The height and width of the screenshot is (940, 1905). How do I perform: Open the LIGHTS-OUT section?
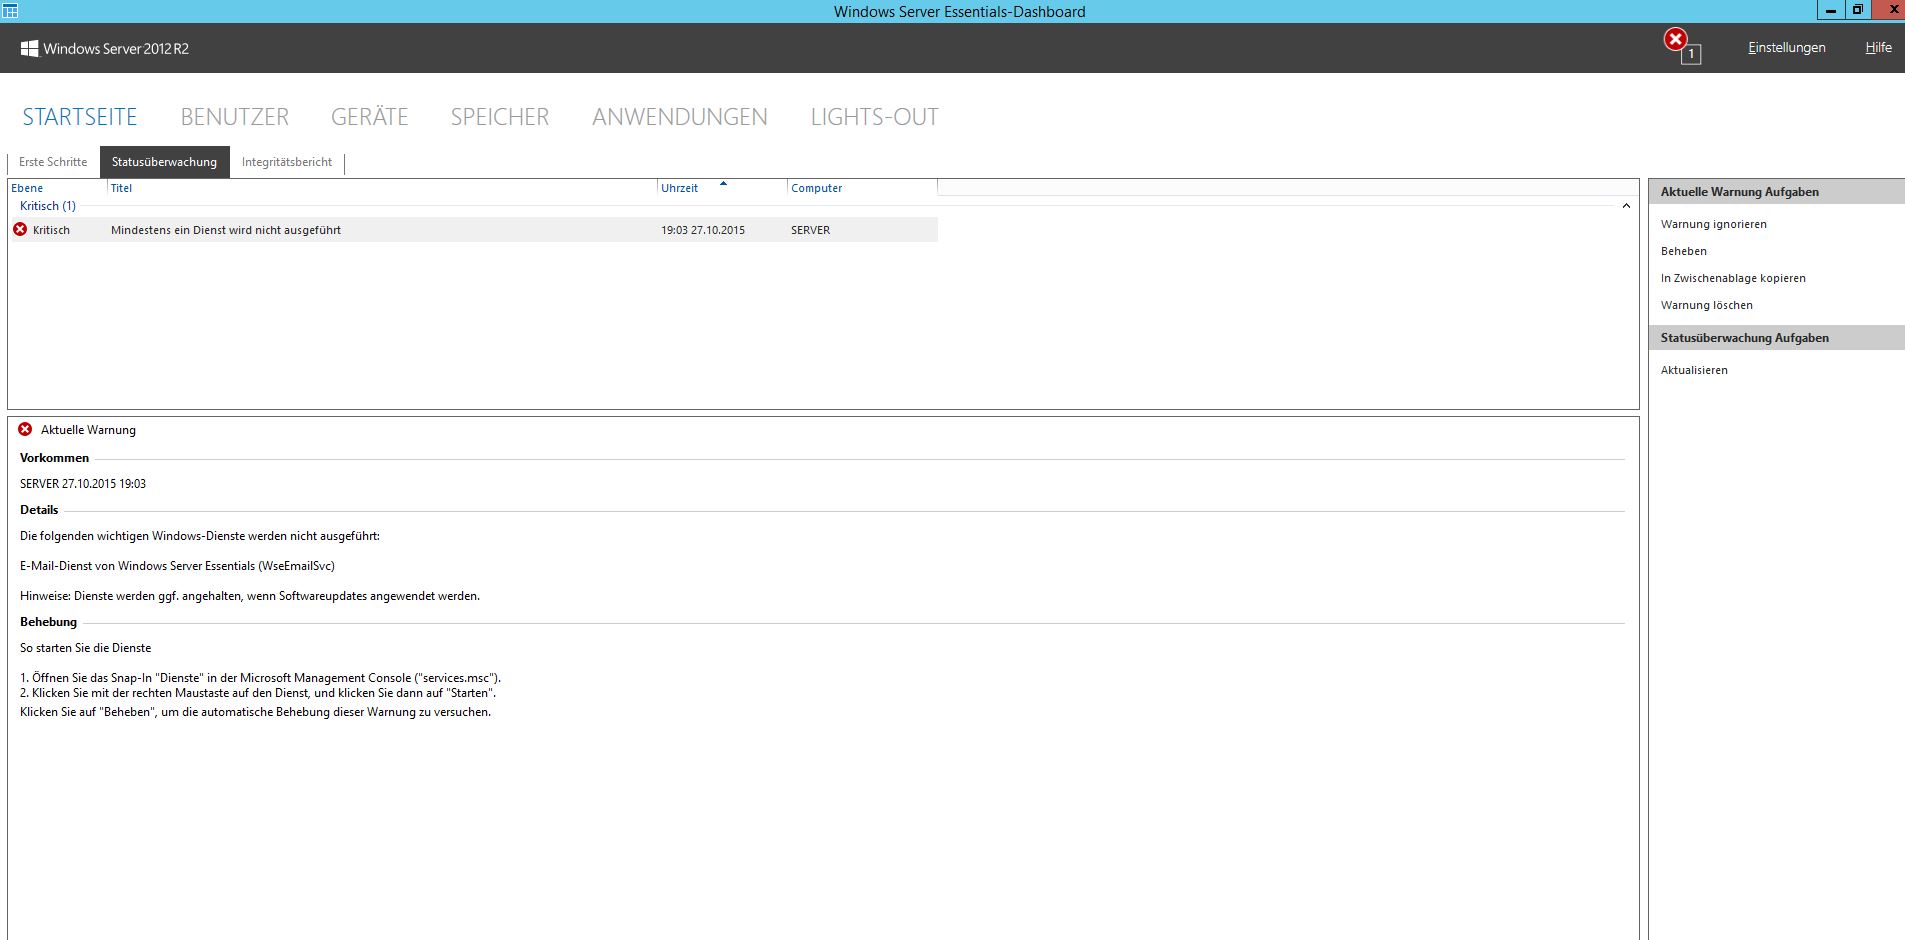click(875, 117)
